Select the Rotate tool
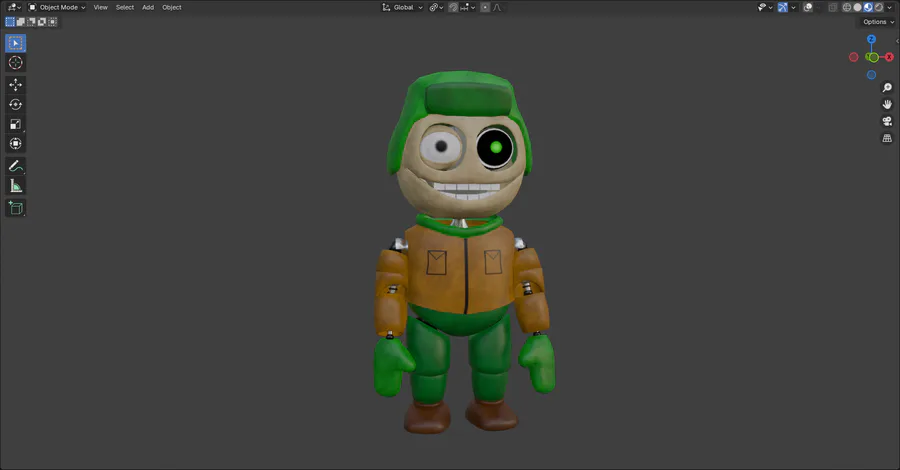This screenshot has height=470, width=900. pyautogui.click(x=15, y=104)
